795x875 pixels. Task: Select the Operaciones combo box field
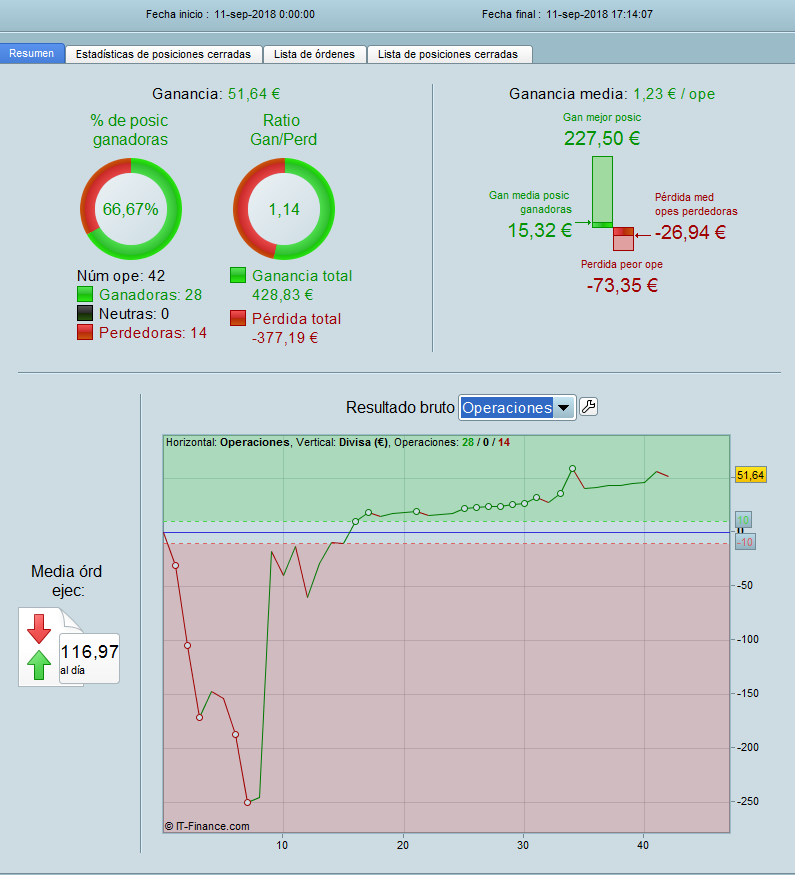pyautogui.click(x=517, y=408)
